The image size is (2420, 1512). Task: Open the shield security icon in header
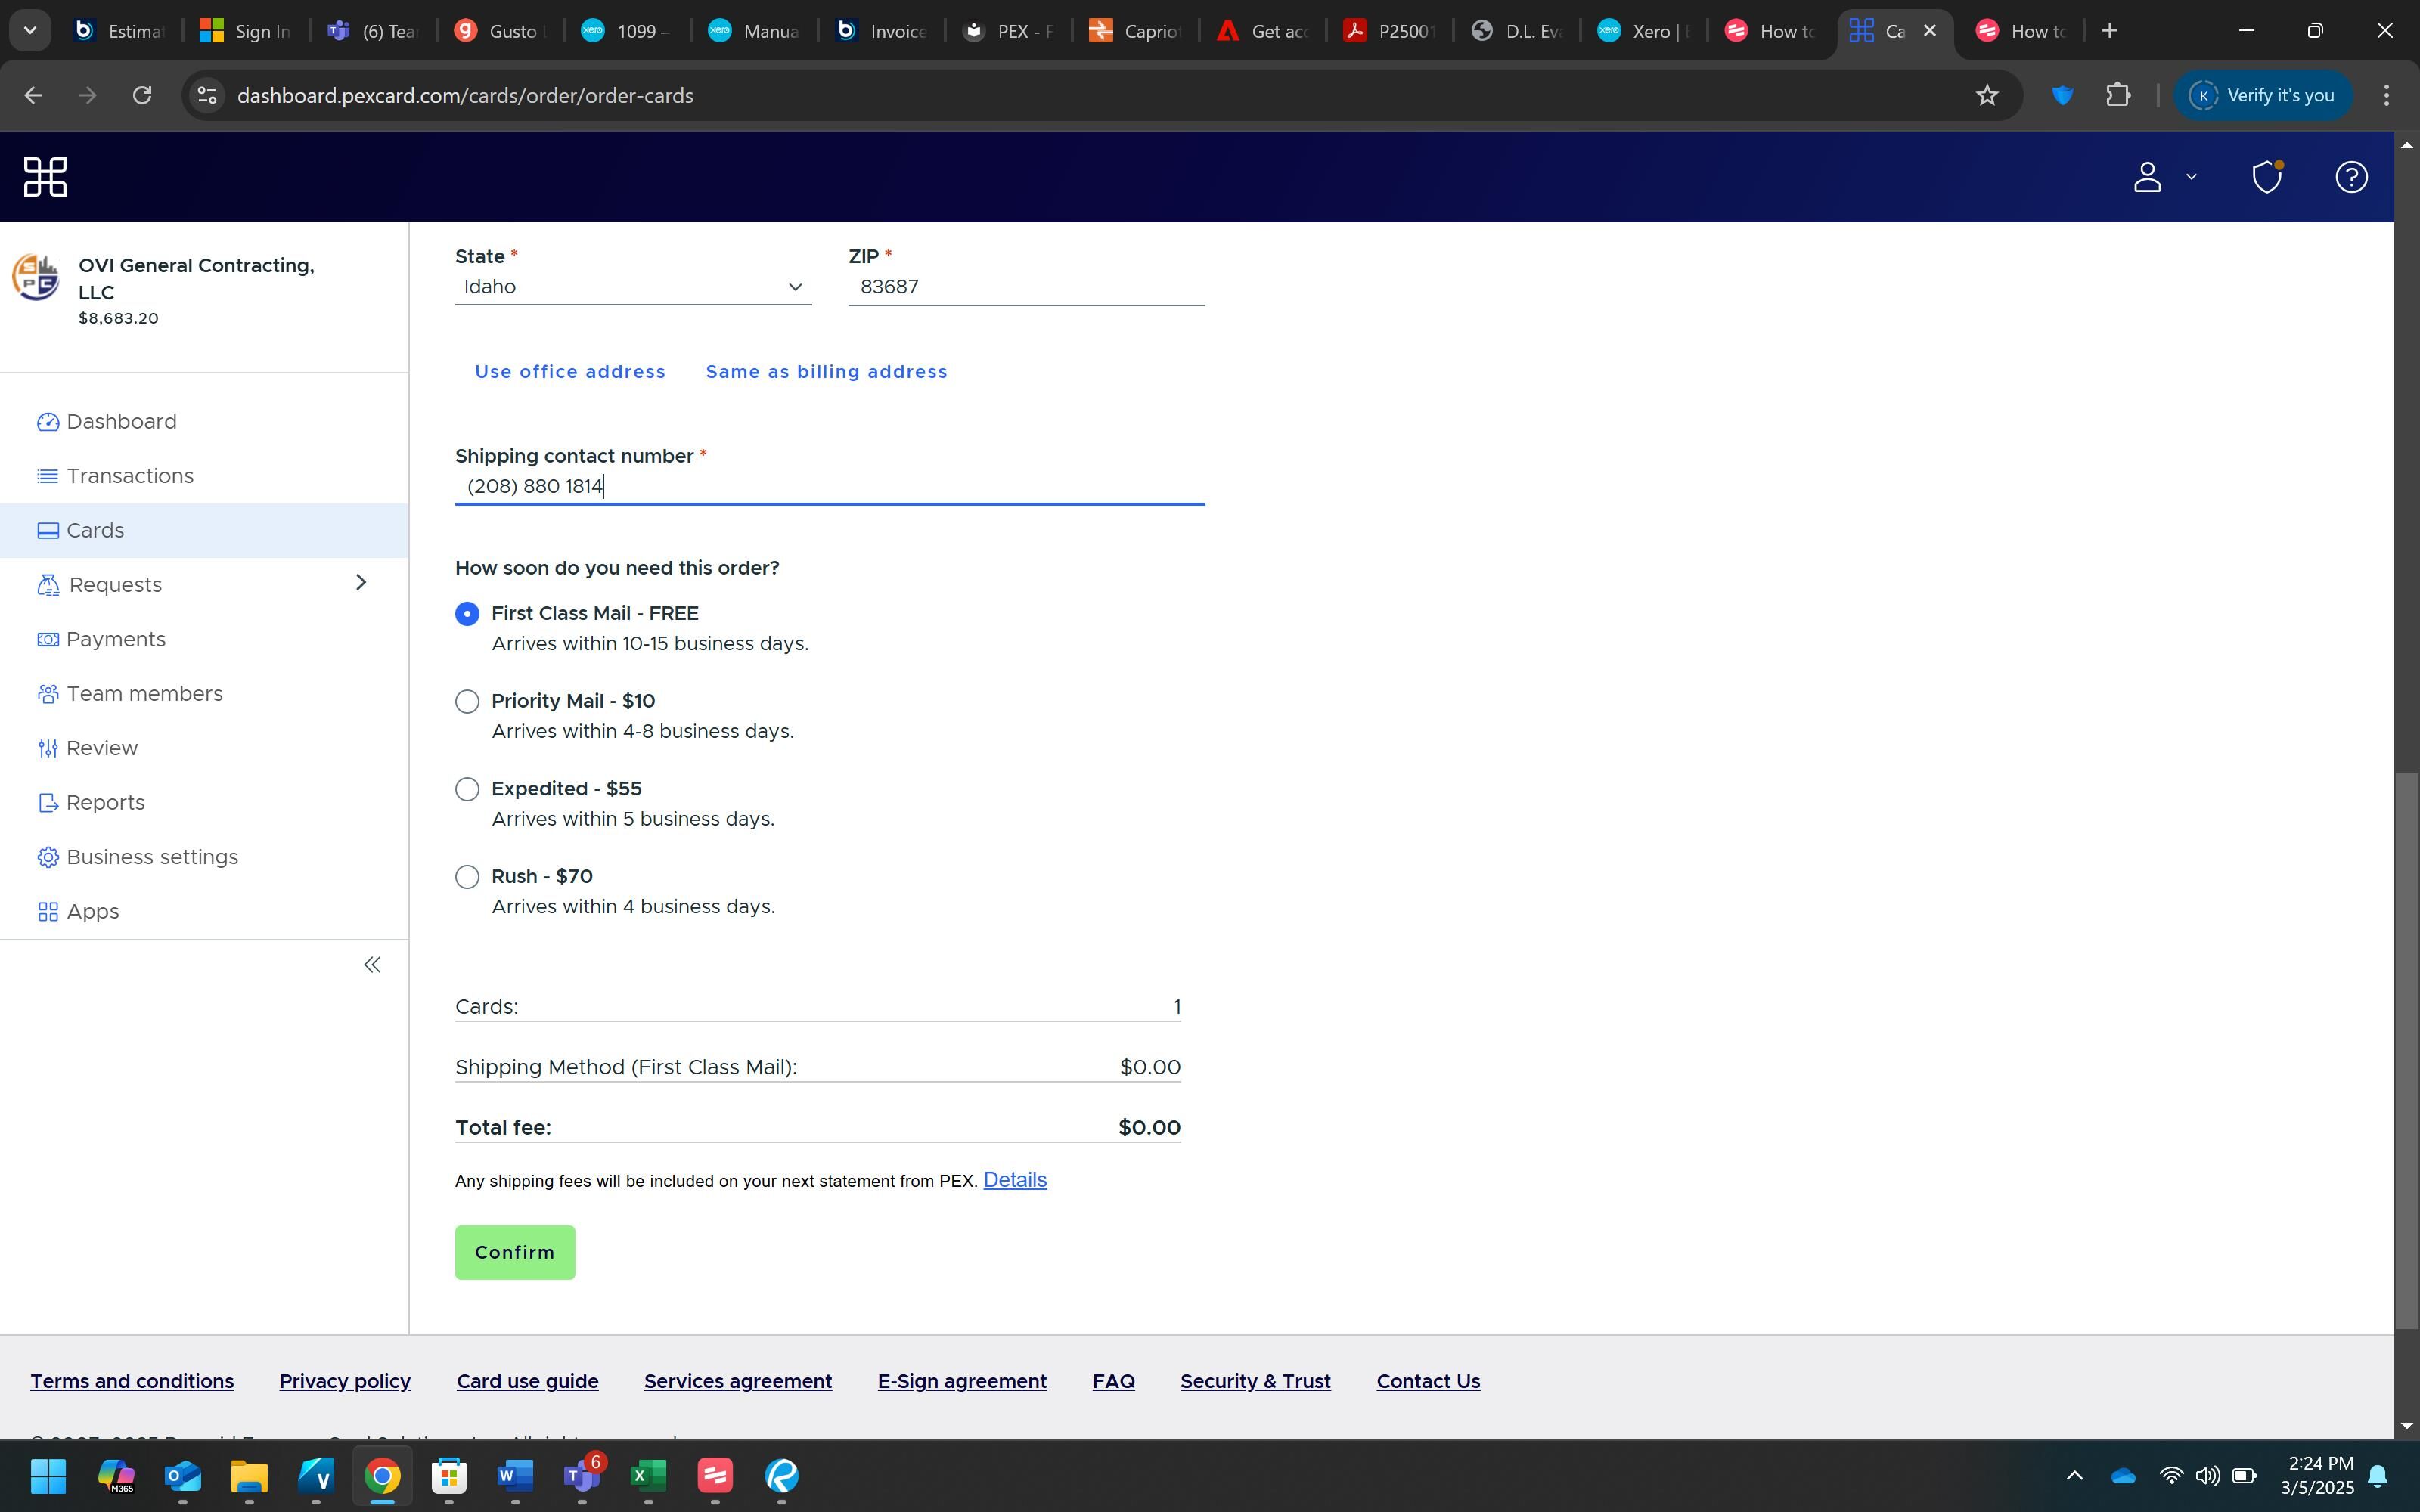[2266, 177]
